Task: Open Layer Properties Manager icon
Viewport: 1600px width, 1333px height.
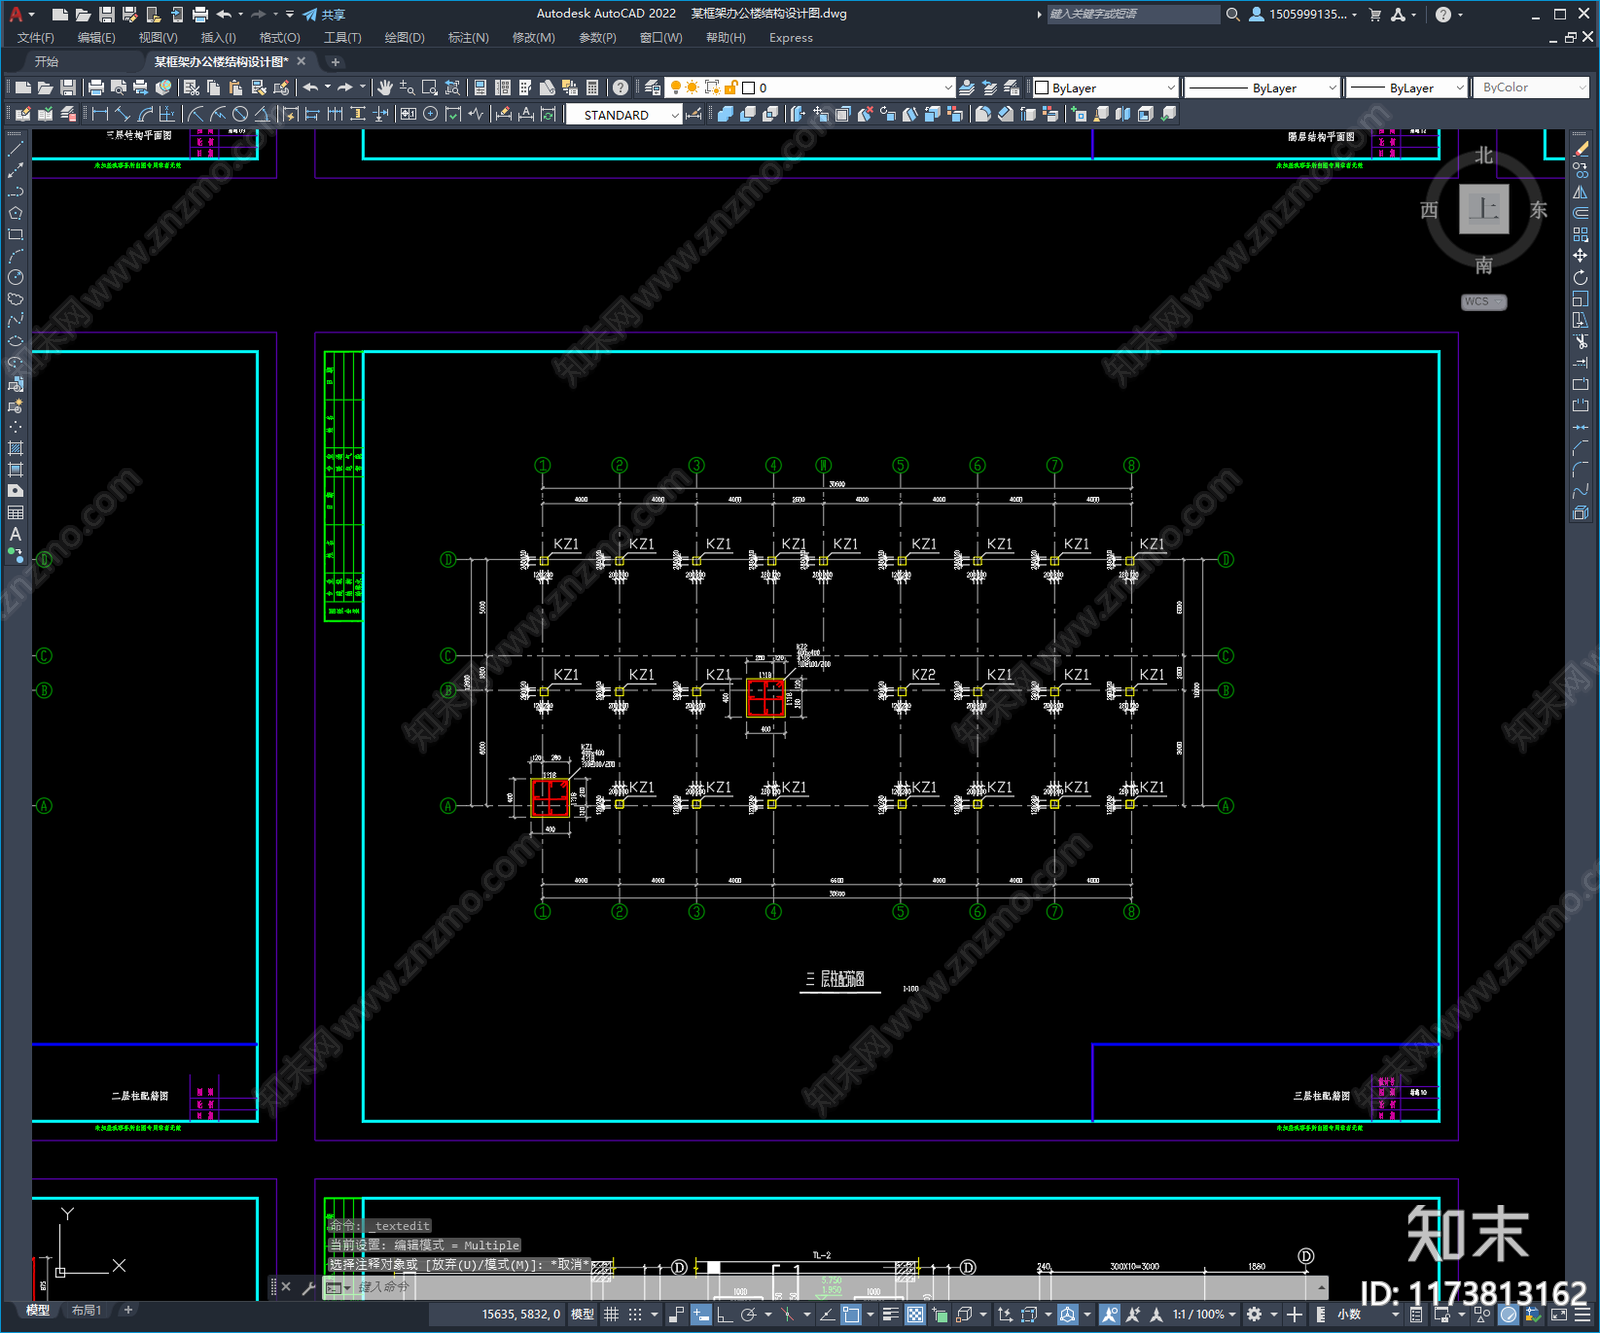Action: pyautogui.click(x=652, y=88)
